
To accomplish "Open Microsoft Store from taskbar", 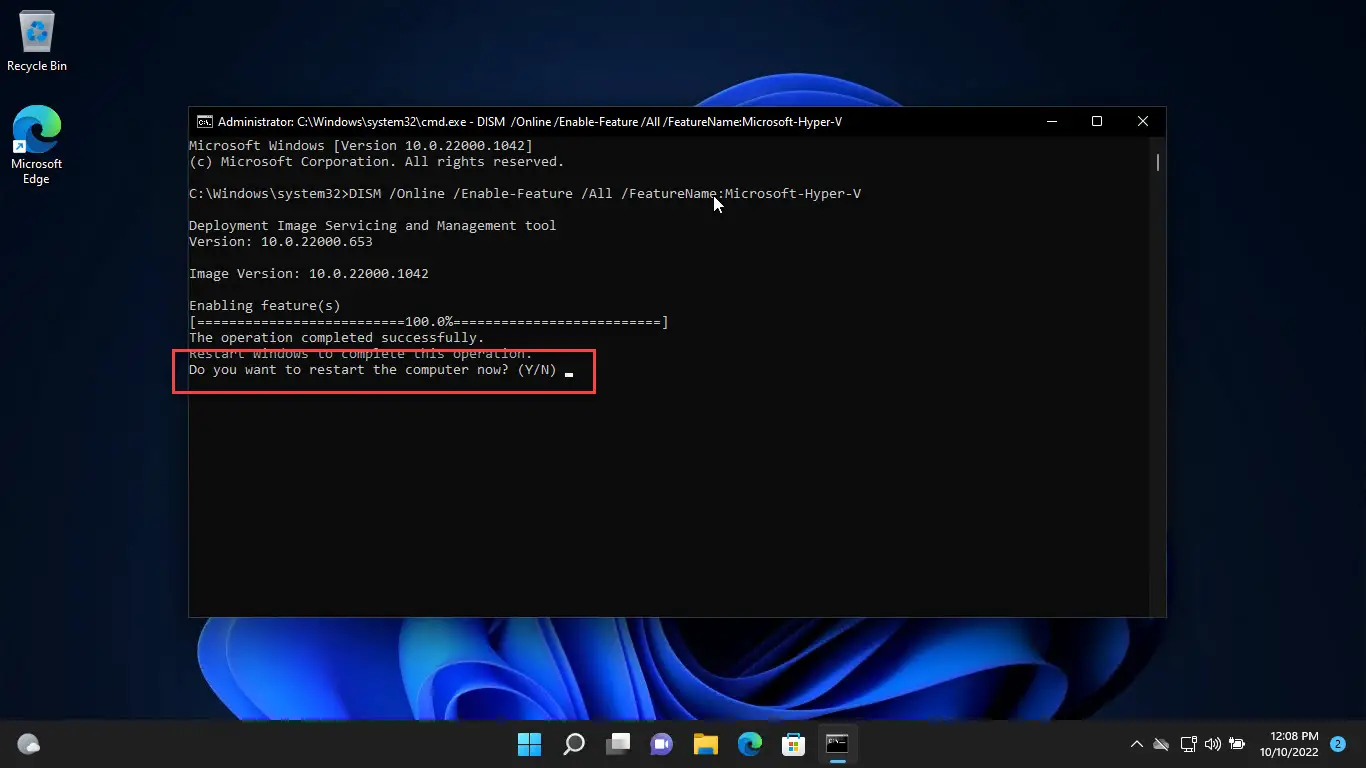I will pos(794,744).
